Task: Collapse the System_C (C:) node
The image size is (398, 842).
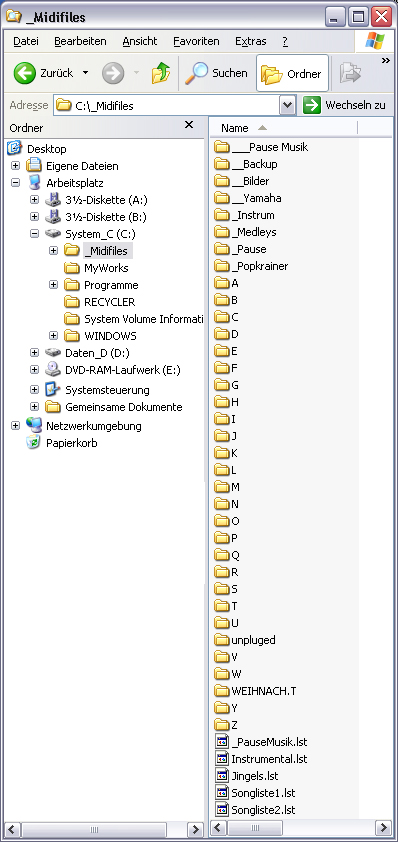Action: click(x=35, y=234)
